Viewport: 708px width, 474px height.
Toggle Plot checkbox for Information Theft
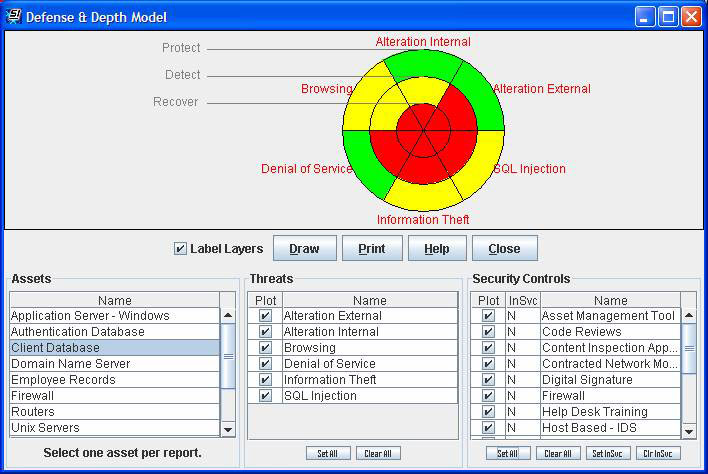[265, 380]
